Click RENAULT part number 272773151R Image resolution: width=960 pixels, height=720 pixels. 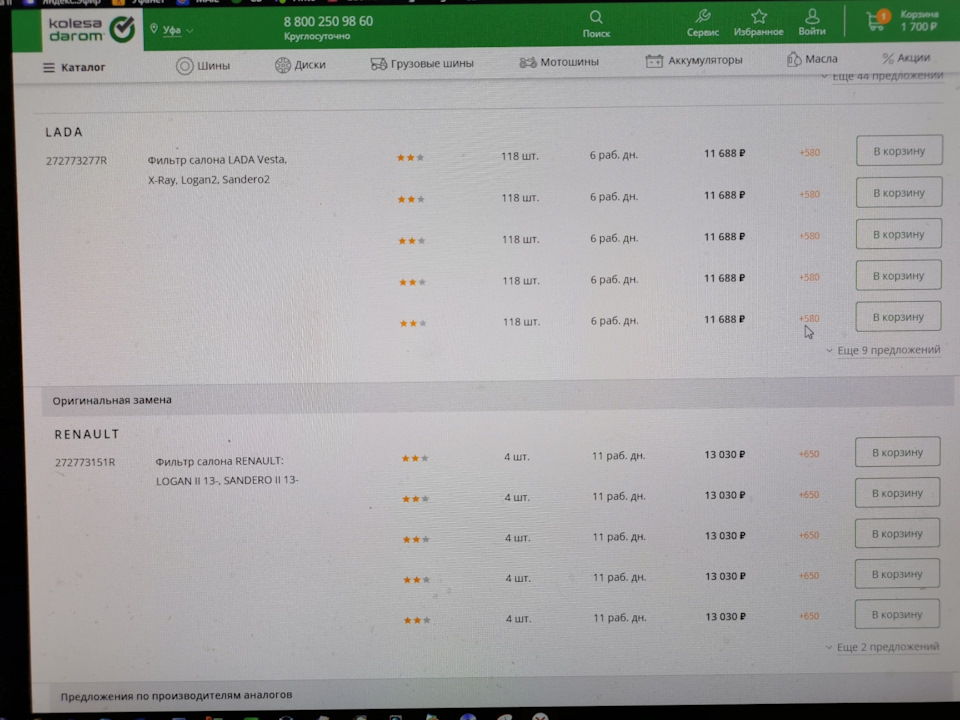[85, 462]
